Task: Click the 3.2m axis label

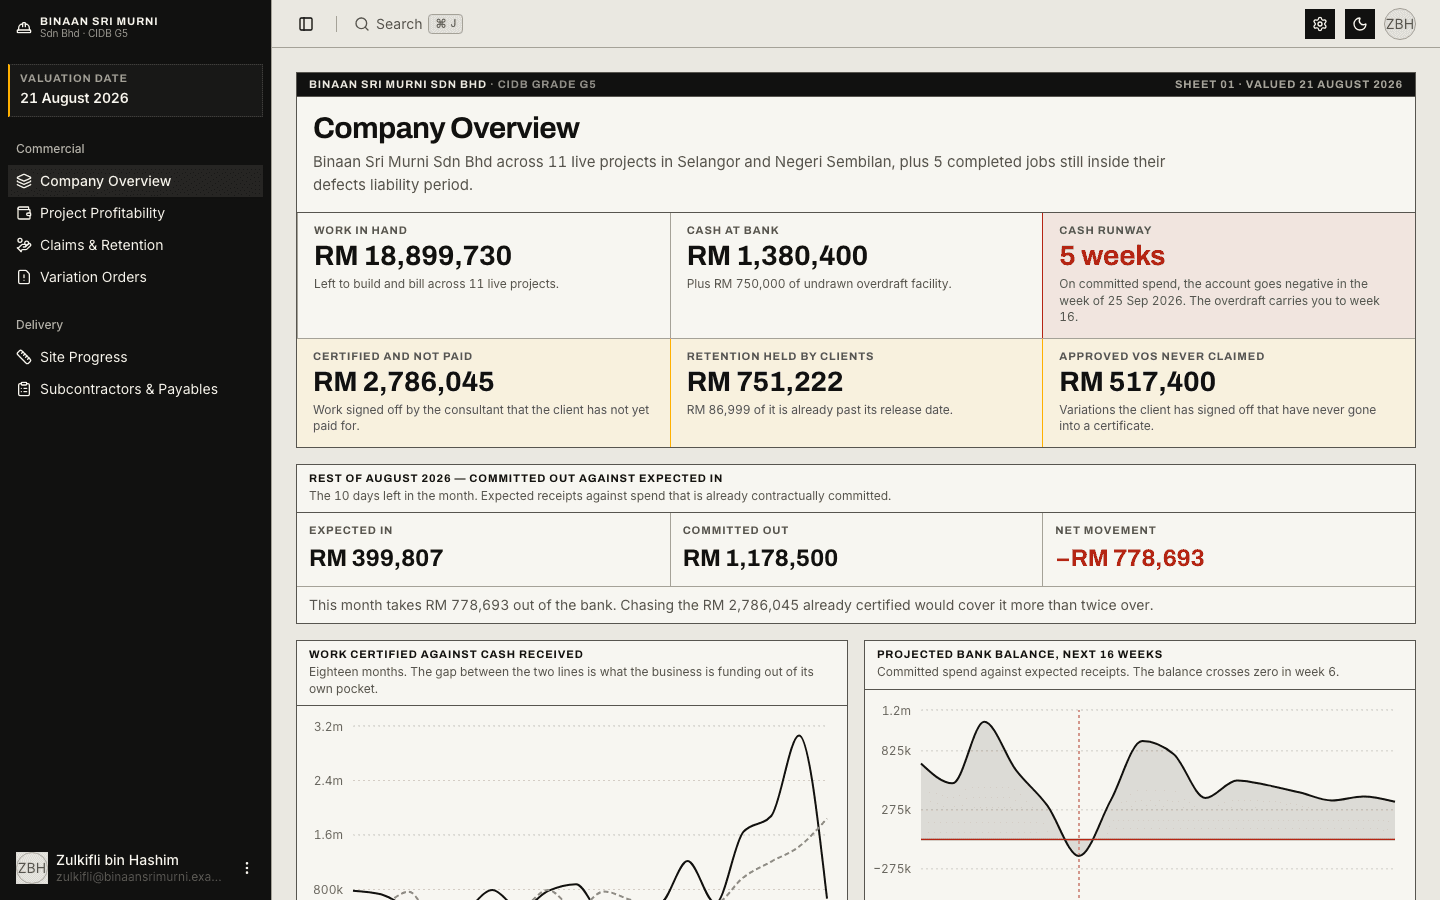Action: click(328, 727)
